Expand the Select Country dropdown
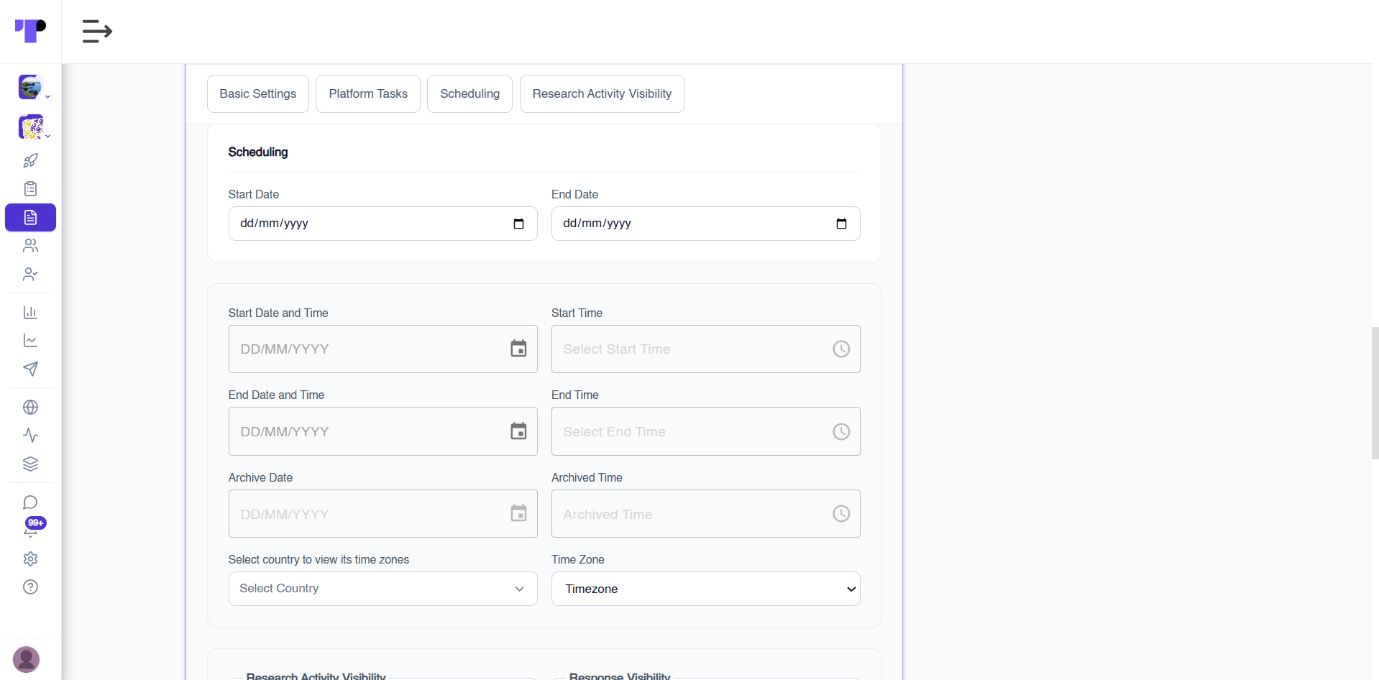 click(x=383, y=588)
